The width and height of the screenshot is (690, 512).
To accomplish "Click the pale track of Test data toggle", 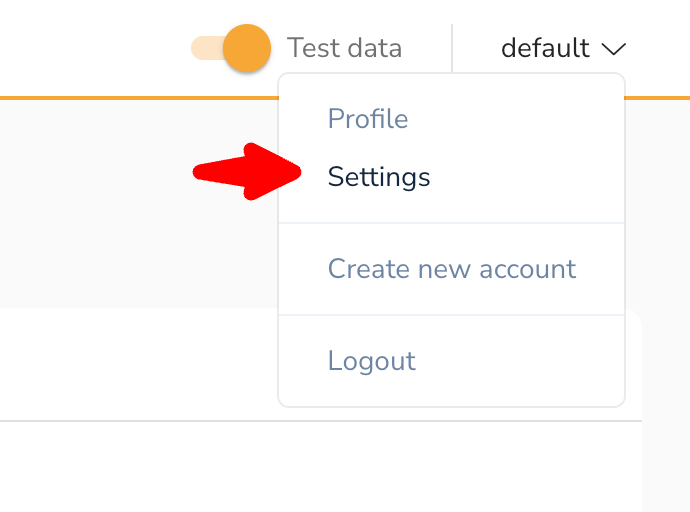I will [203, 48].
